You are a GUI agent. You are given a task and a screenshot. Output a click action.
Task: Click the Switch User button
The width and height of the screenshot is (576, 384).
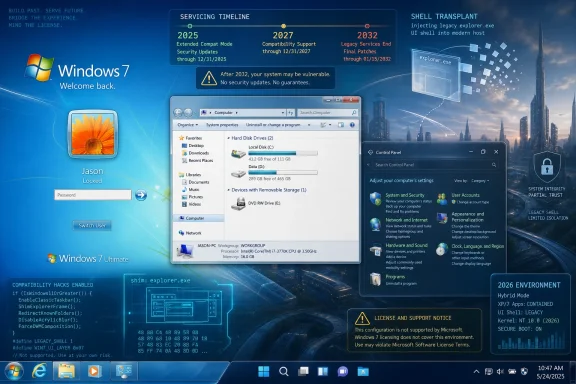pyautogui.click(x=92, y=225)
